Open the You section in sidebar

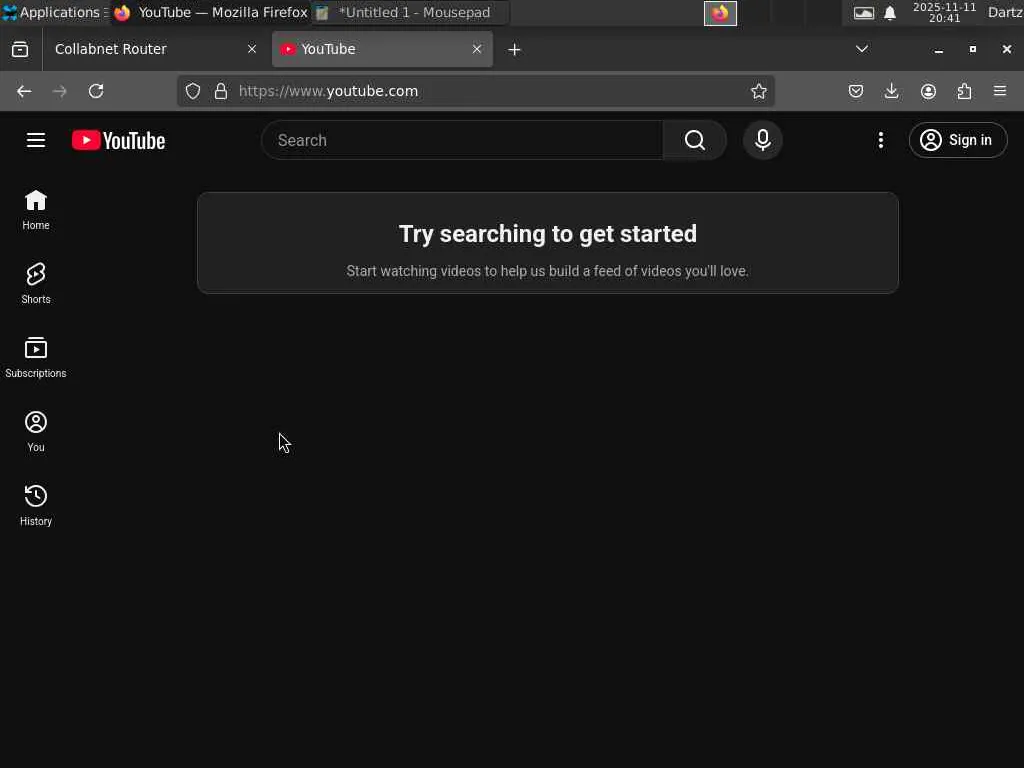(36, 431)
